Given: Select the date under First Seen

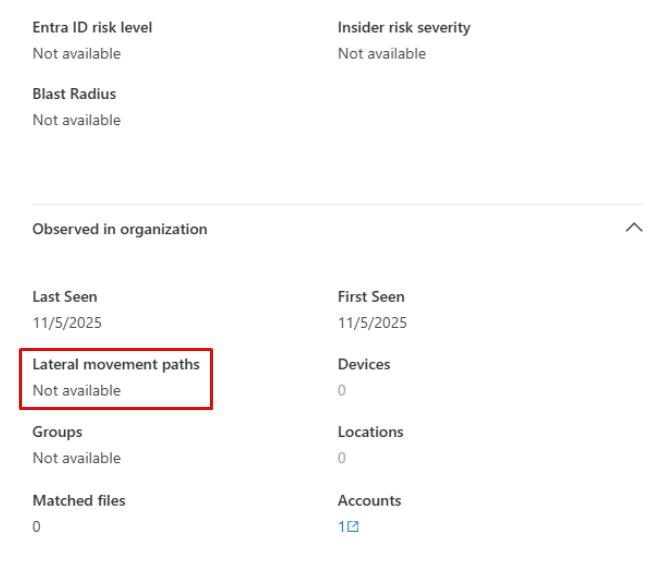Looking at the screenshot, I should [x=372, y=323].
